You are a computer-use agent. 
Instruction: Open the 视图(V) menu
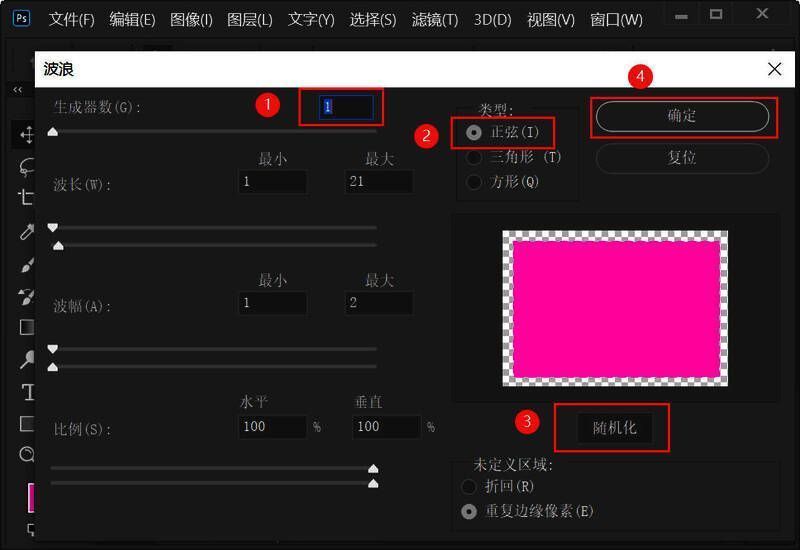551,19
